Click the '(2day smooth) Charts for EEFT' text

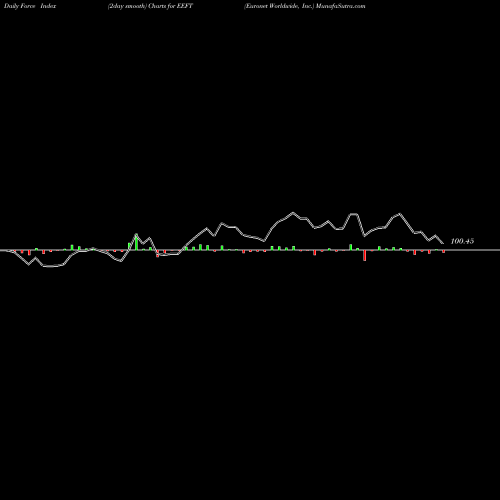point(150,6)
